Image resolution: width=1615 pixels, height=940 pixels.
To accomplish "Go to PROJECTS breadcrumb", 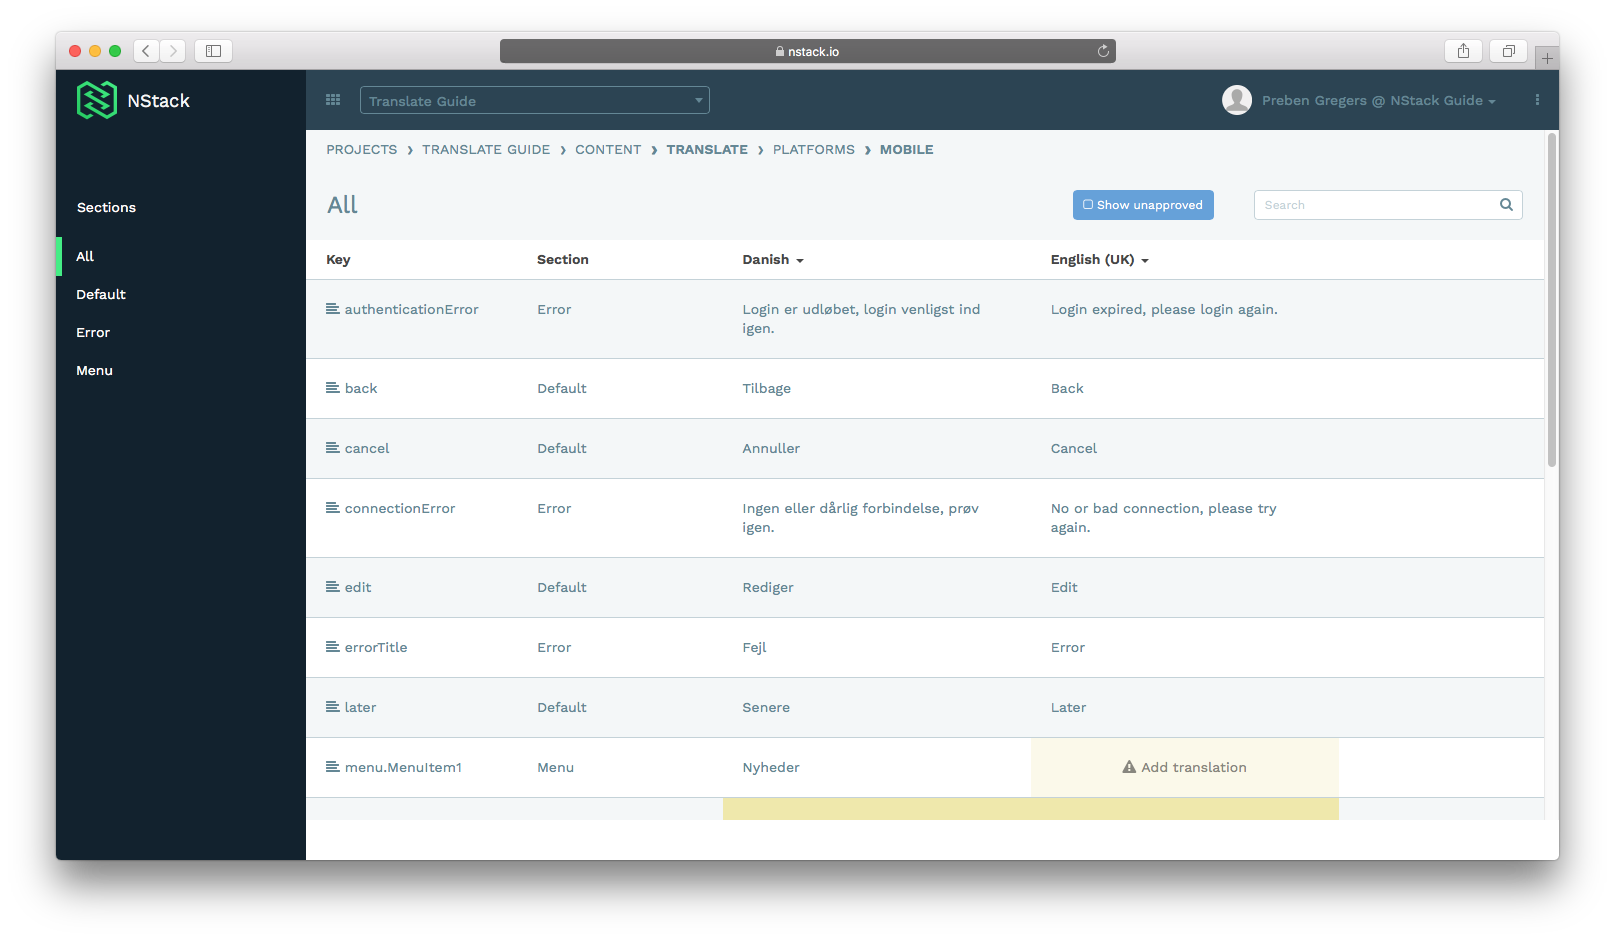I will click(361, 149).
